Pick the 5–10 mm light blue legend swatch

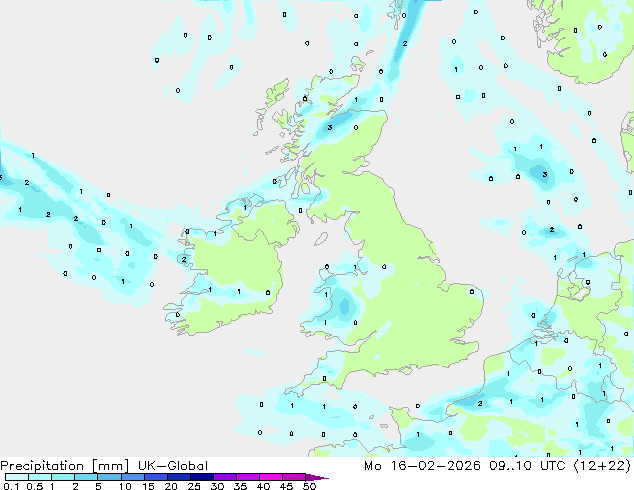pyautogui.click(x=109, y=477)
